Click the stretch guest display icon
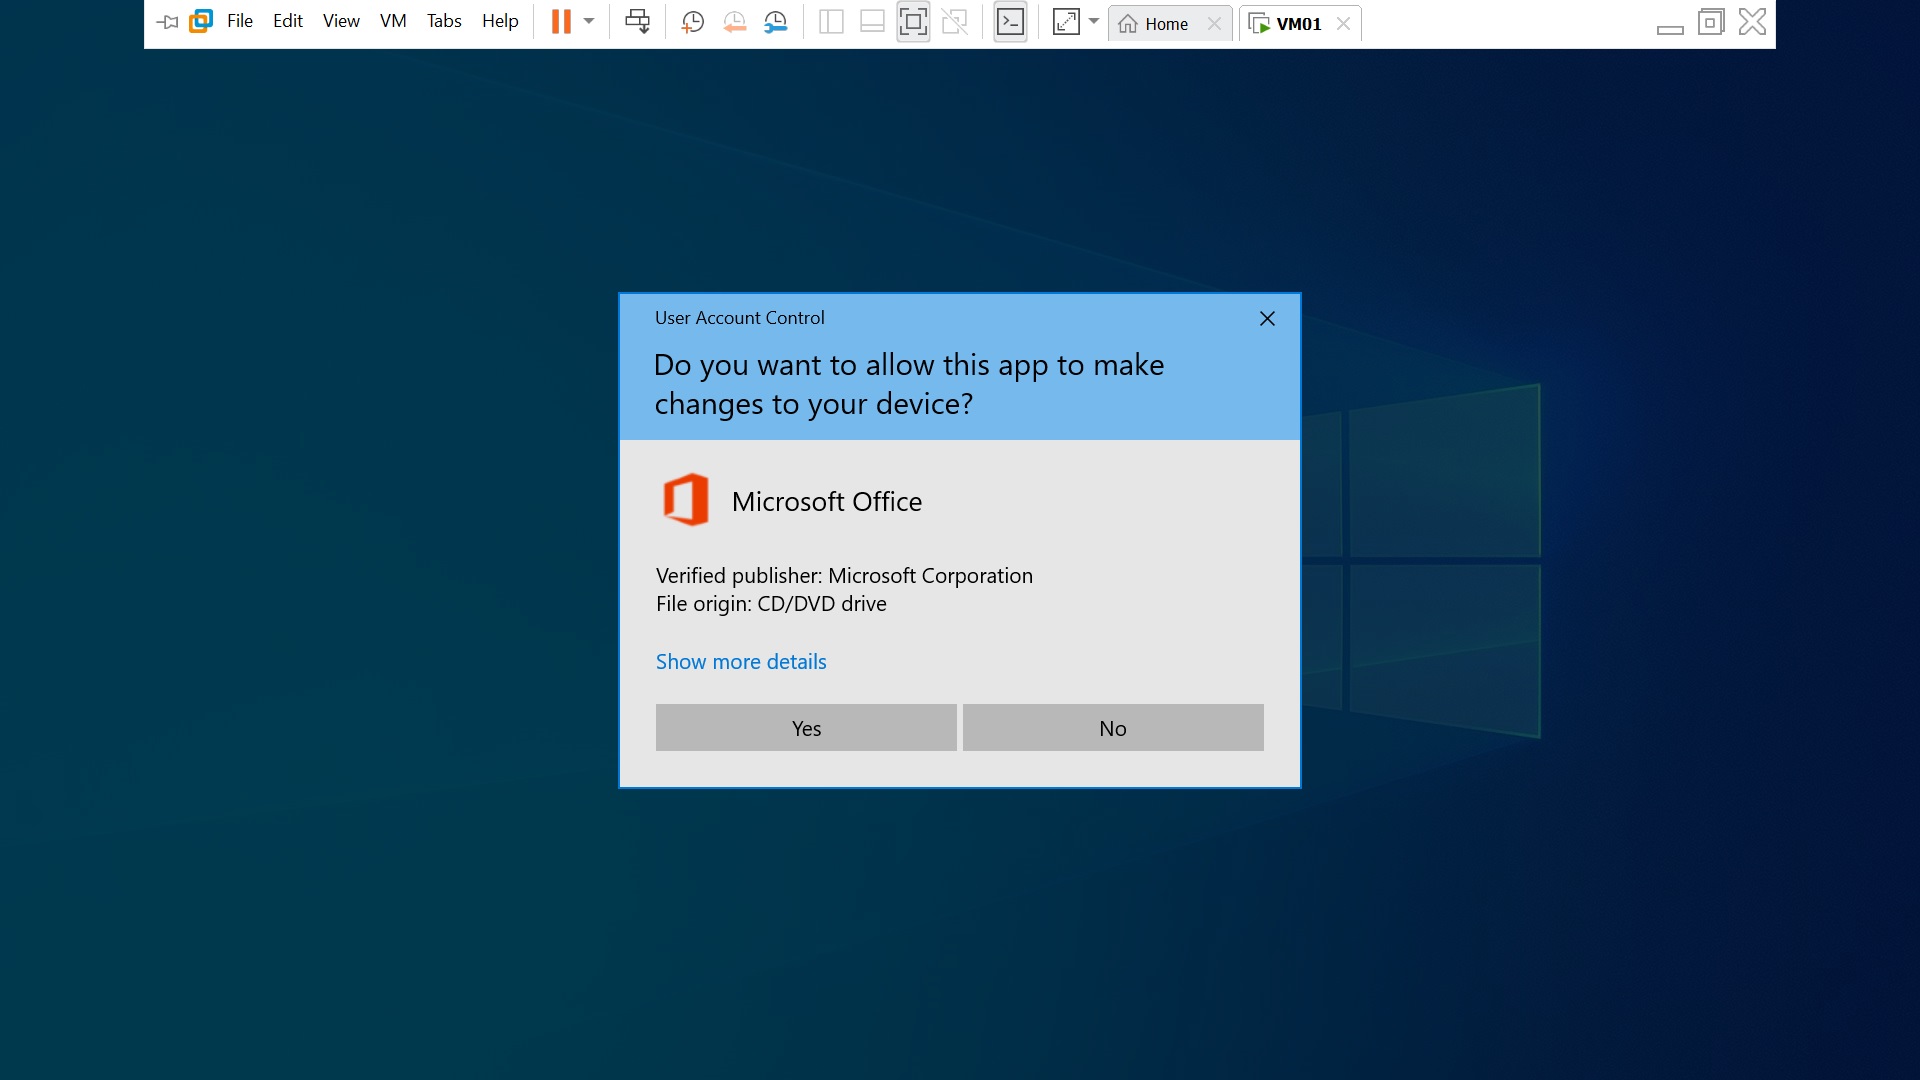1920x1080 pixels. [1066, 21]
